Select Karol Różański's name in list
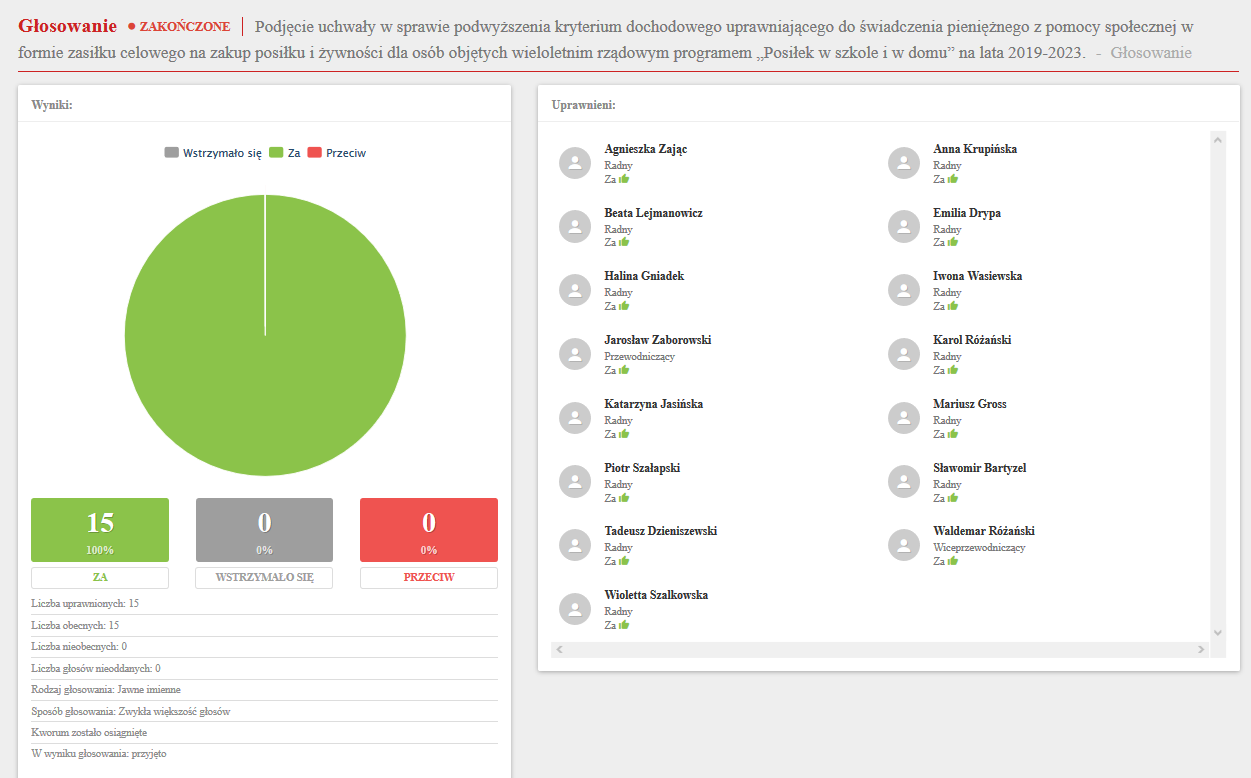This screenshot has height=778, width=1251. (x=971, y=340)
